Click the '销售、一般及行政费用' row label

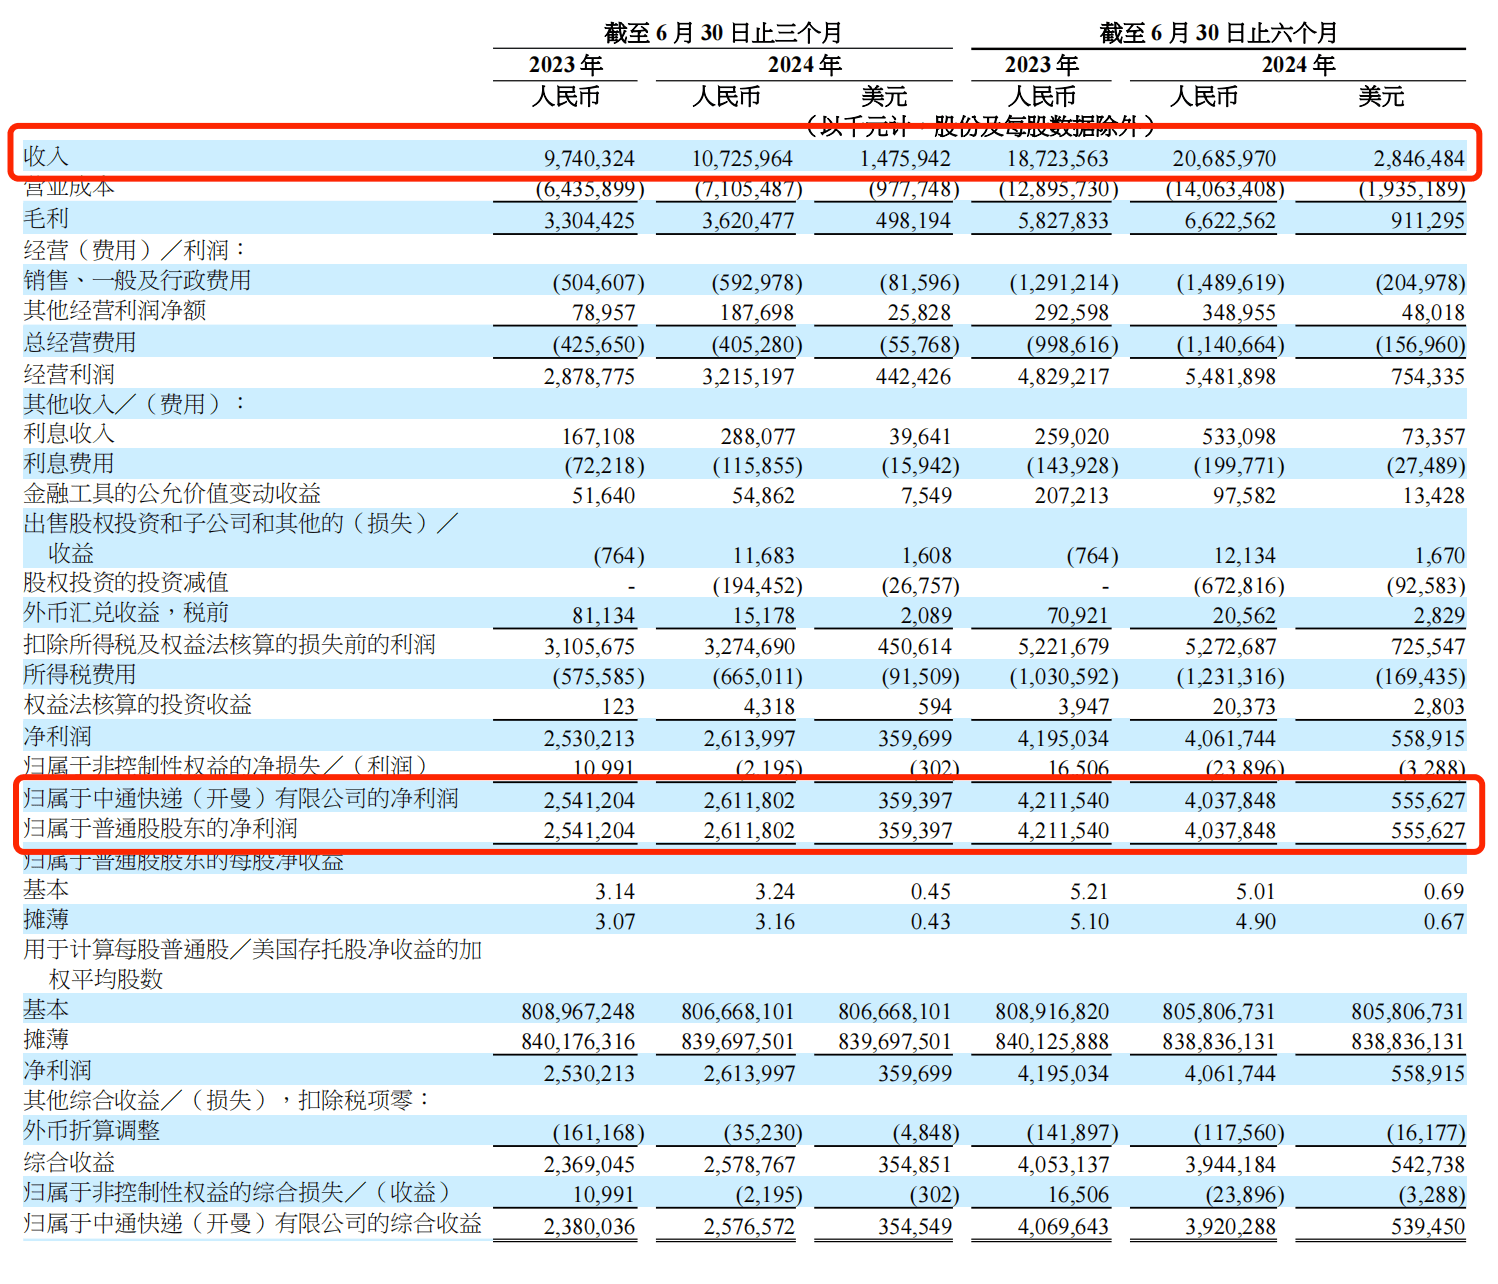tap(137, 281)
